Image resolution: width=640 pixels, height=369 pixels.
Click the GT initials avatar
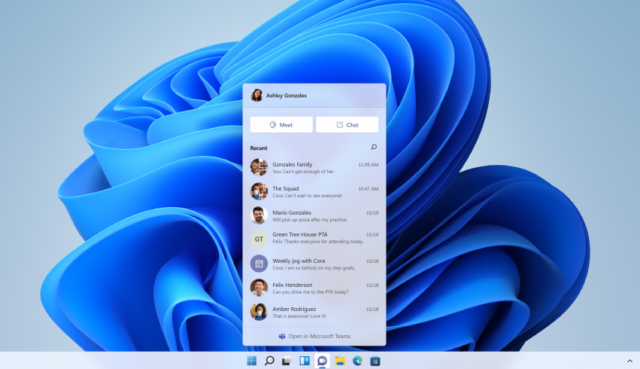click(x=259, y=239)
